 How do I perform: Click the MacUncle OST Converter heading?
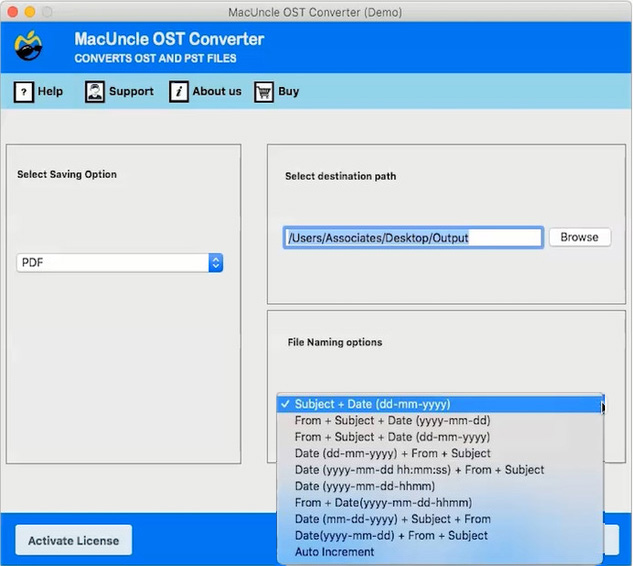169,39
